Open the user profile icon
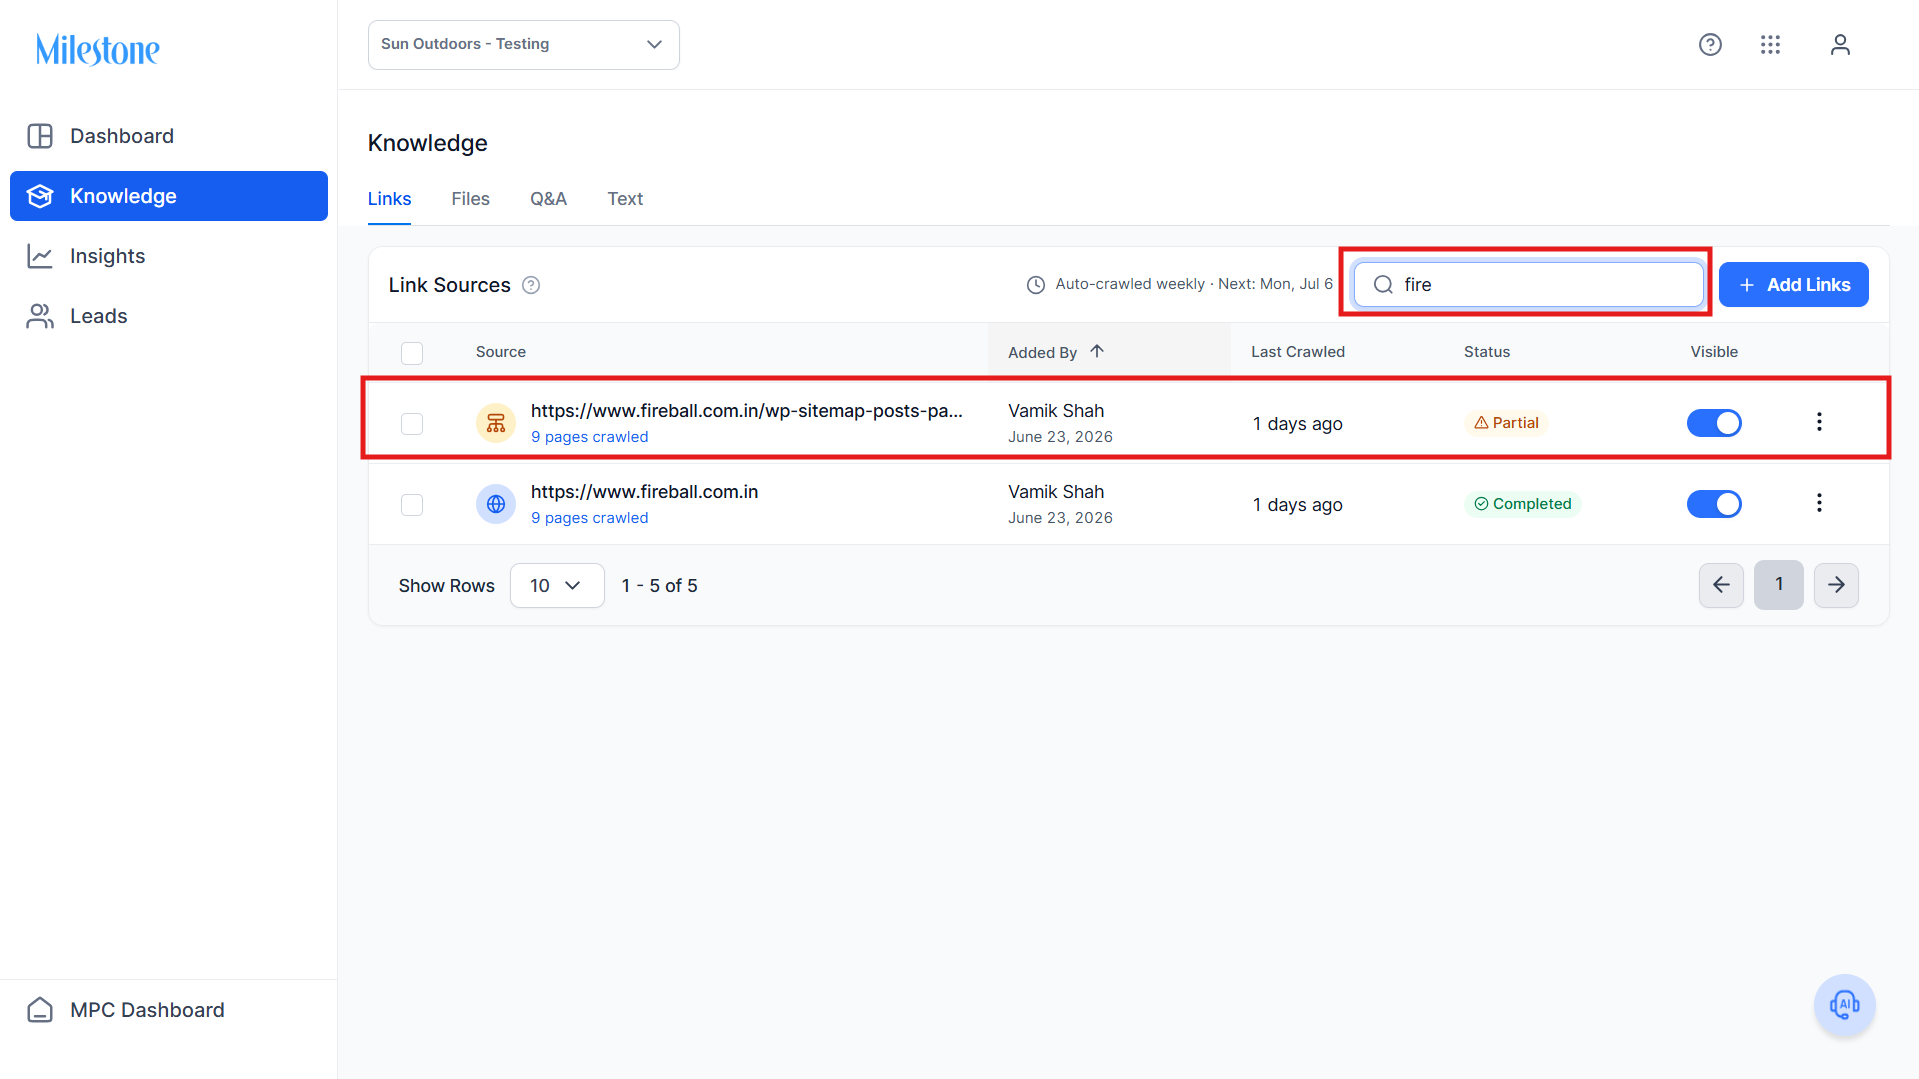The height and width of the screenshot is (1079, 1919). pos(1840,45)
